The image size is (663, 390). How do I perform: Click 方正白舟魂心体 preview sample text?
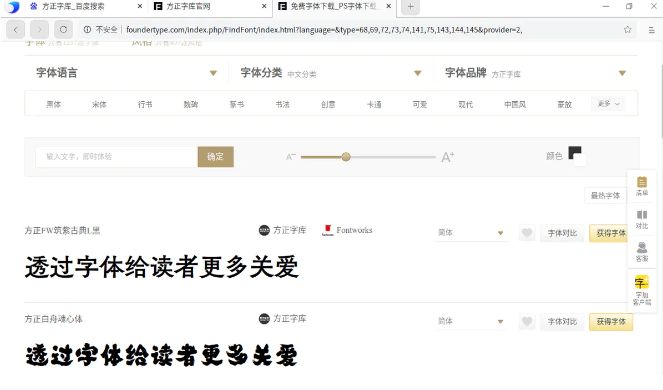coord(162,355)
